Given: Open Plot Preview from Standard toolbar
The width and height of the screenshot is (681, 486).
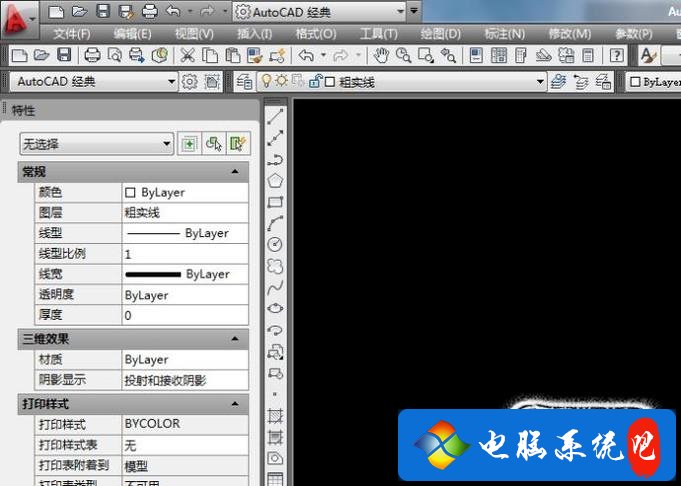Looking at the screenshot, I should [115, 56].
